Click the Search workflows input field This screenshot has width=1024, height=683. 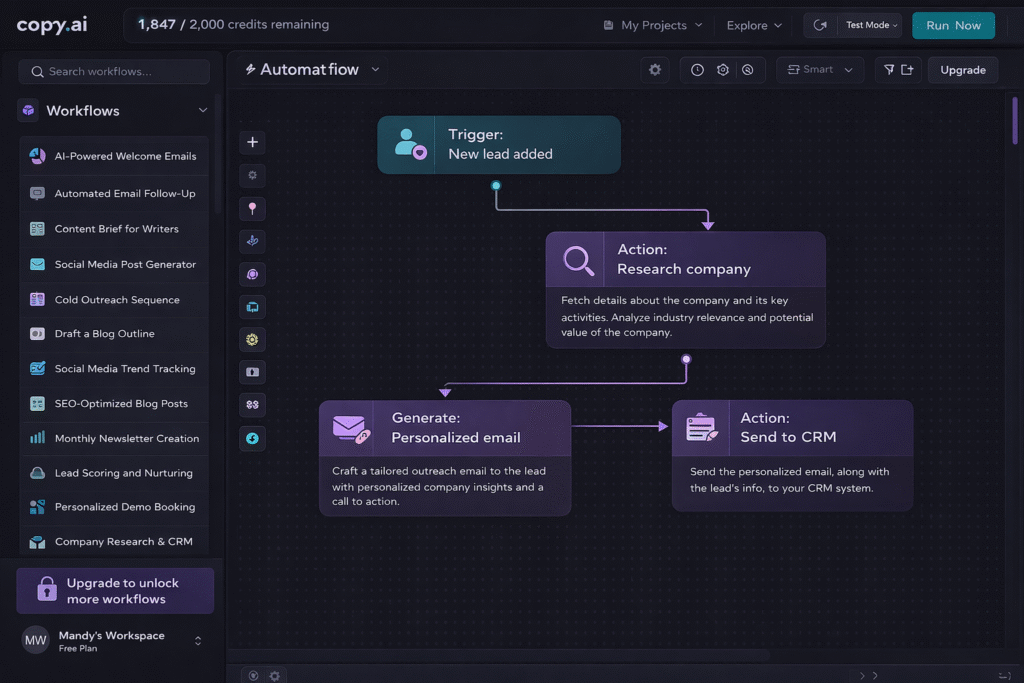click(114, 71)
